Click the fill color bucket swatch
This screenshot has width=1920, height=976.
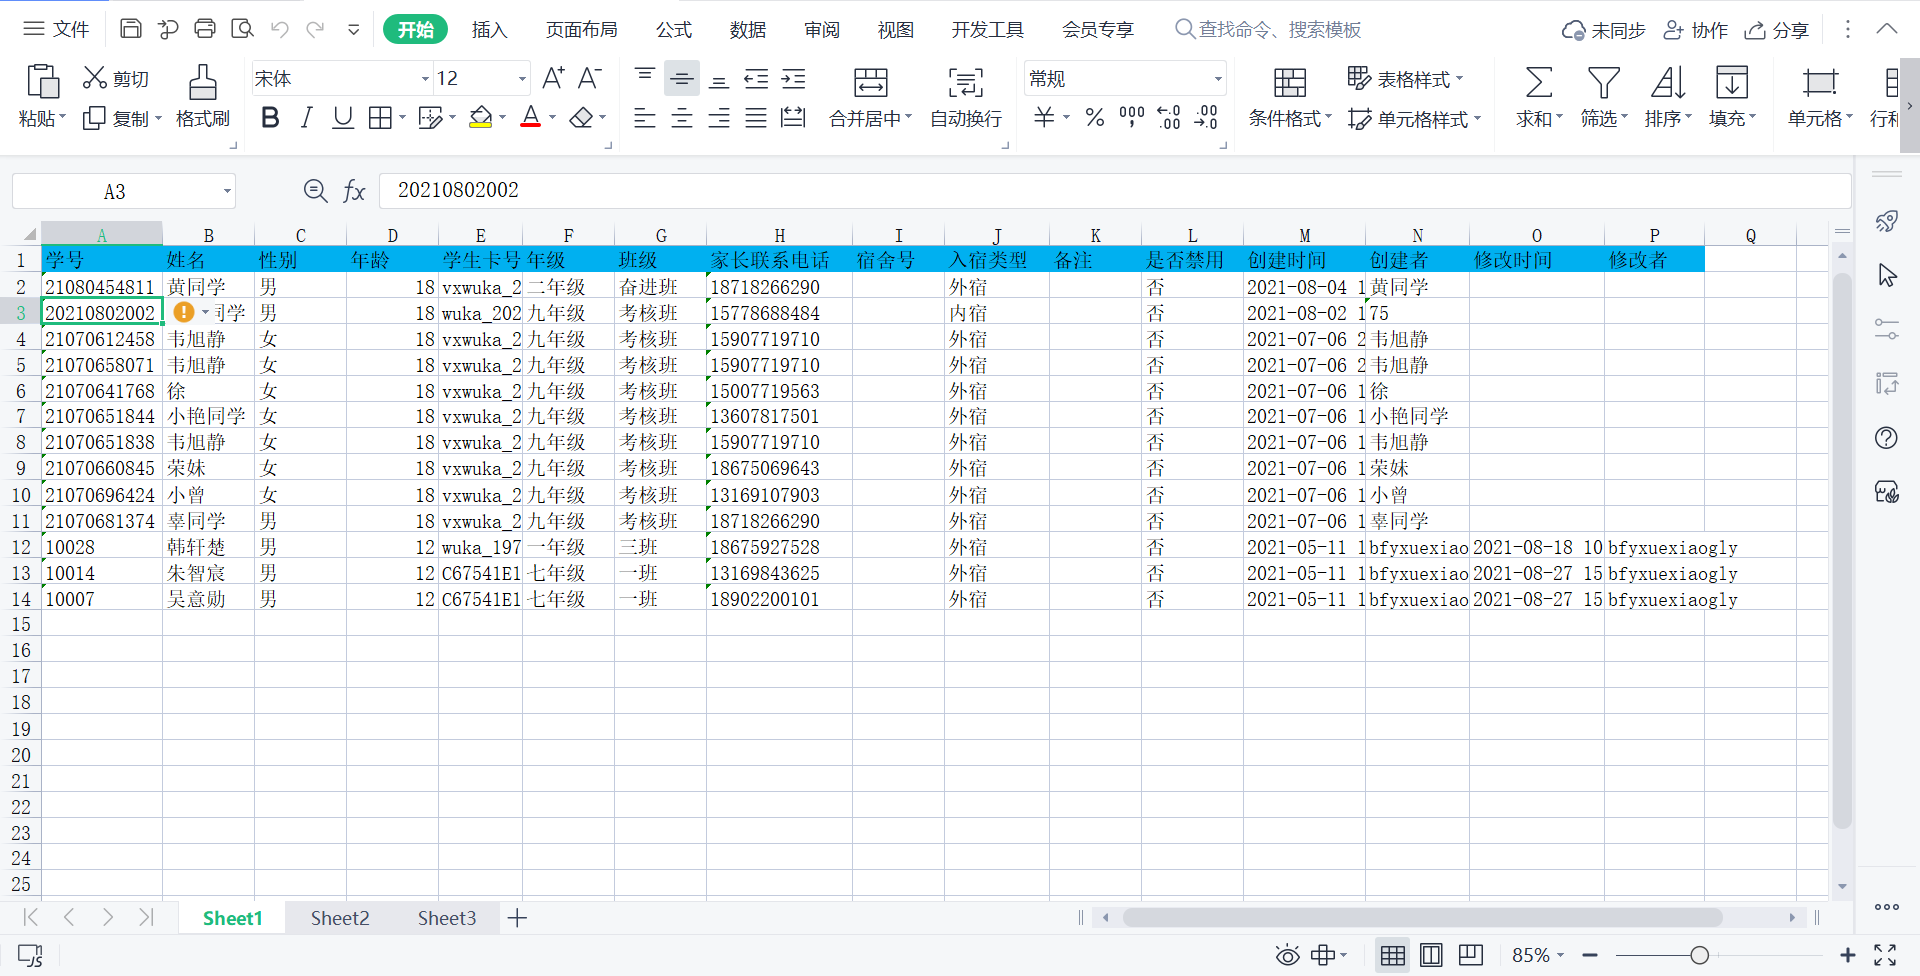click(481, 118)
